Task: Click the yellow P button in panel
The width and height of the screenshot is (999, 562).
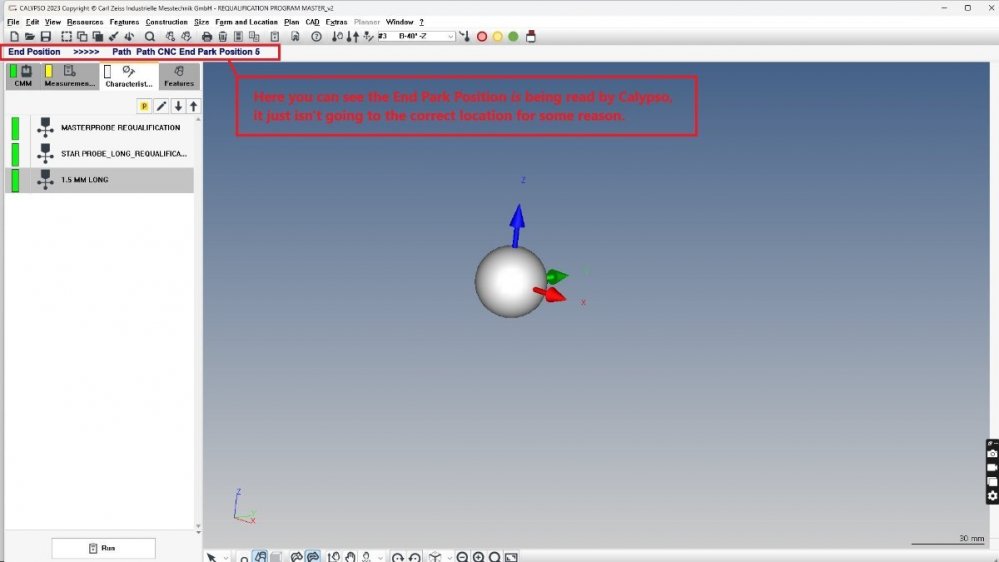Action: (144, 106)
